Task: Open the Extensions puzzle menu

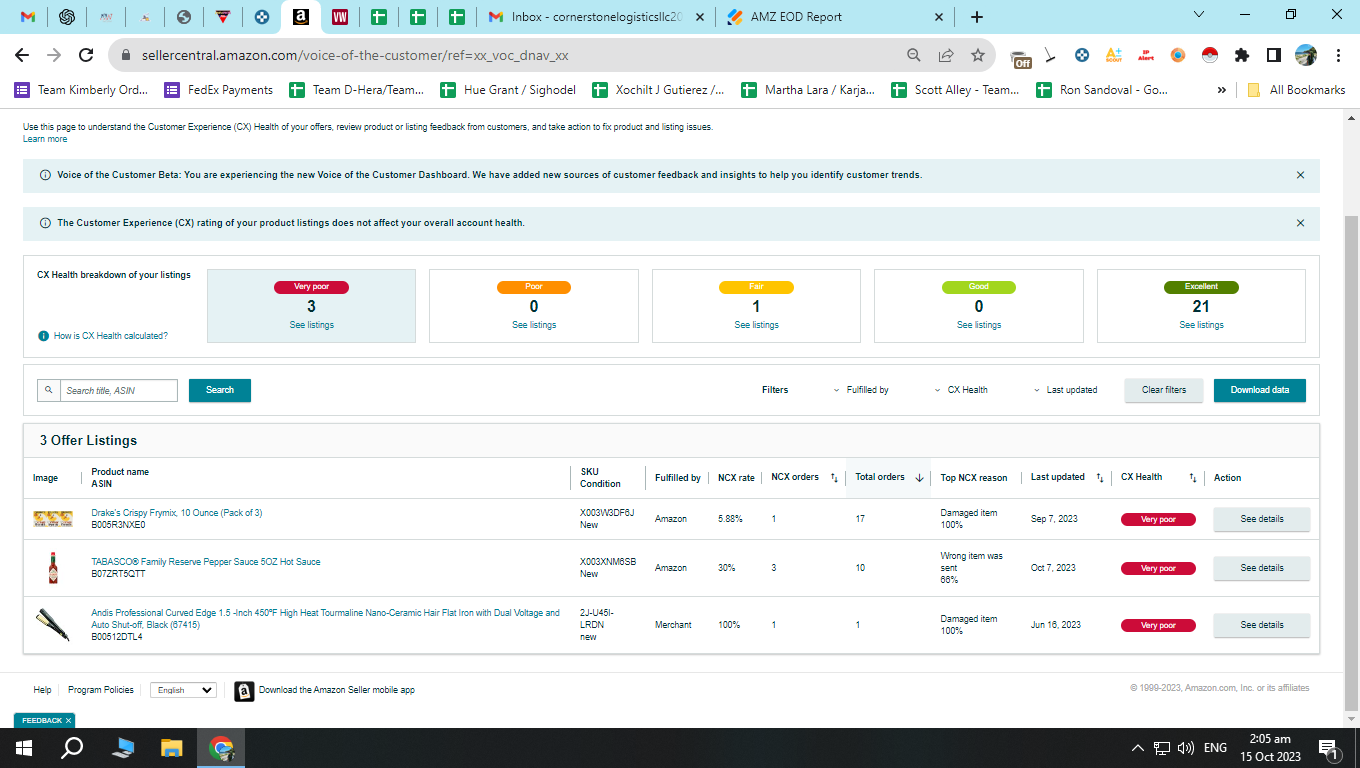Action: pyautogui.click(x=1242, y=56)
